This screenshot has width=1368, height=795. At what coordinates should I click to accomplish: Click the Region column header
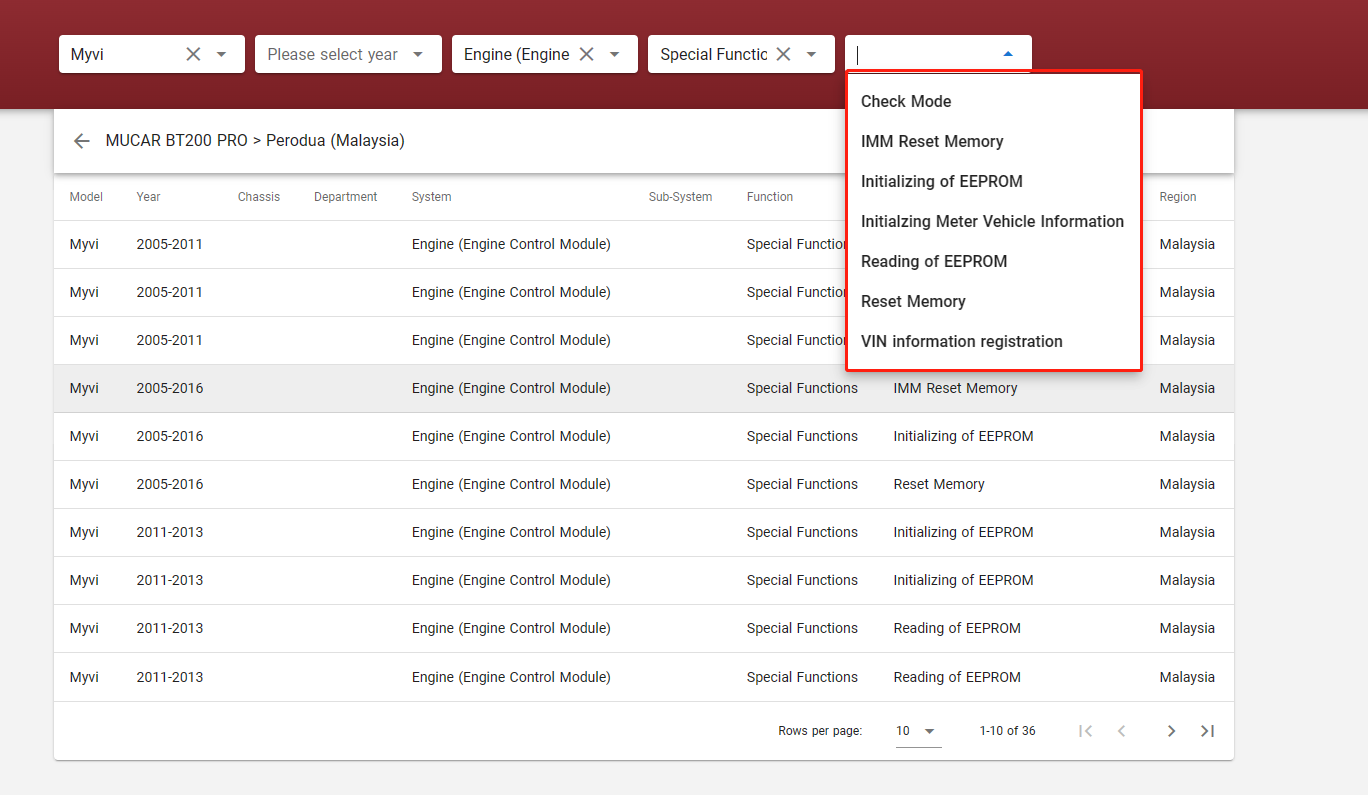(1178, 197)
